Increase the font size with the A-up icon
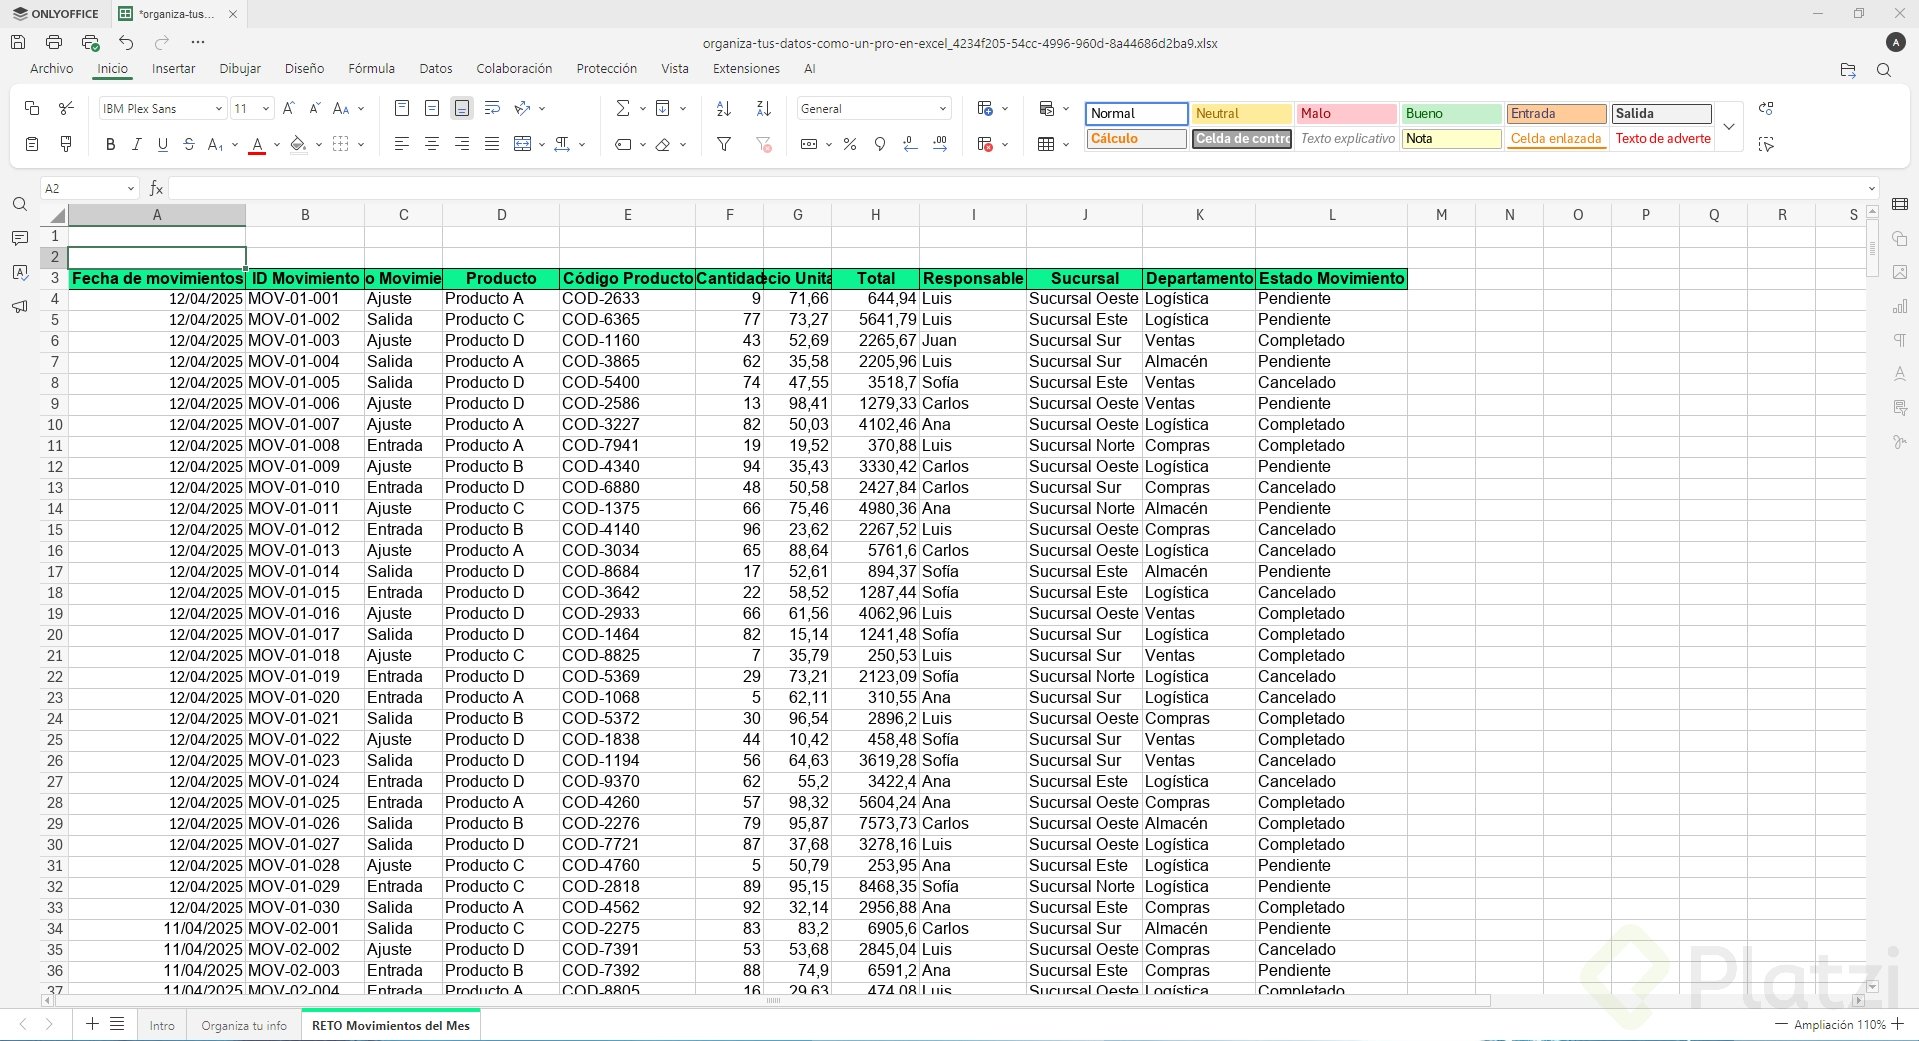Image resolution: width=1919 pixels, height=1041 pixels. (289, 108)
